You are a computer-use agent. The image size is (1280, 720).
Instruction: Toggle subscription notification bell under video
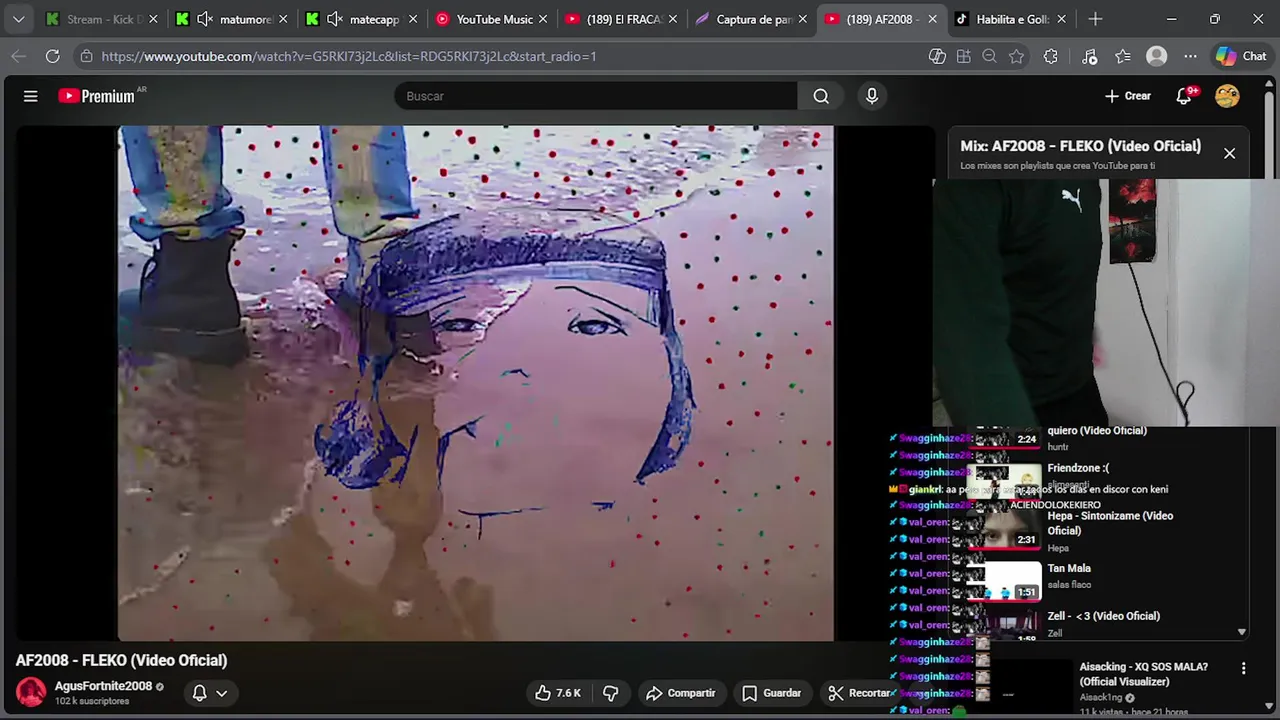199,693
